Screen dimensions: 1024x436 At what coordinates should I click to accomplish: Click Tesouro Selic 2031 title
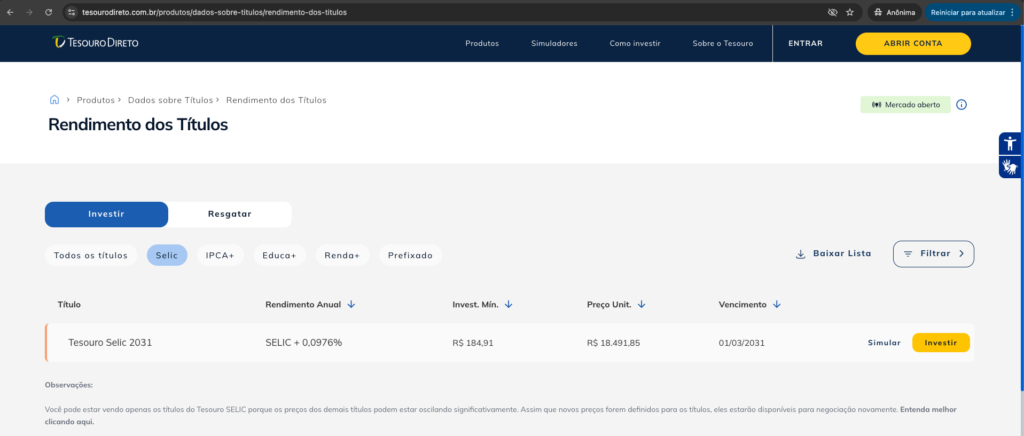tap(110, 342)
